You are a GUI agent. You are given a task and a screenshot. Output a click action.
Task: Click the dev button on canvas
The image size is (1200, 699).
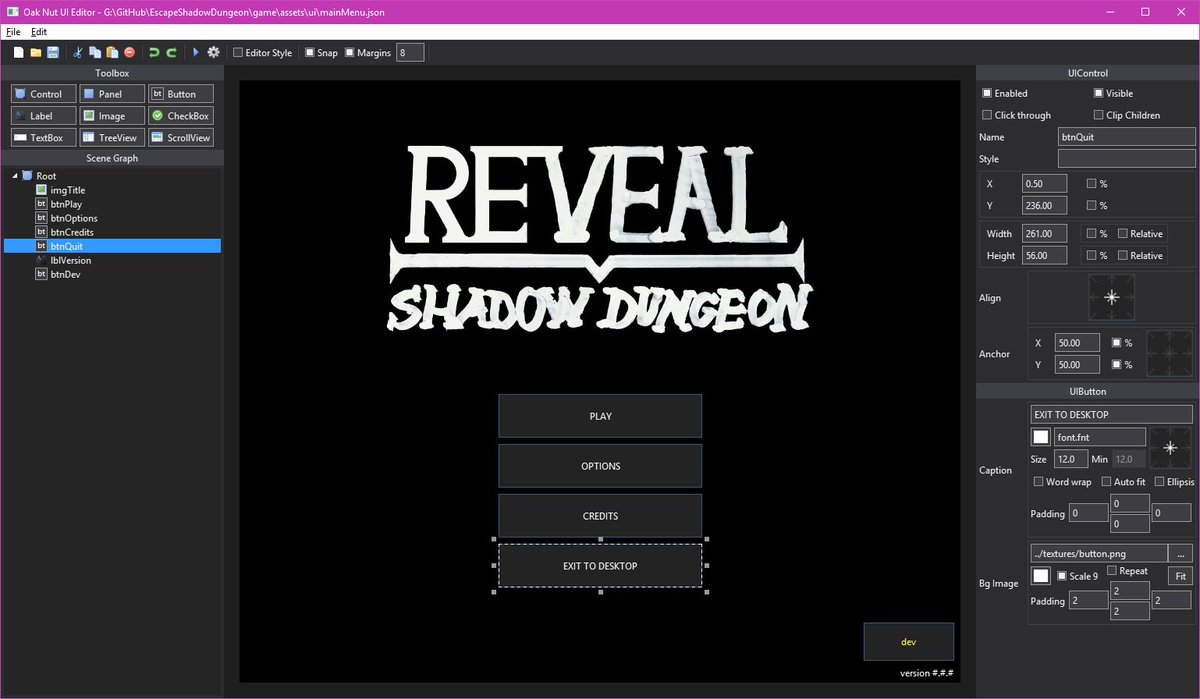(909, 642)
